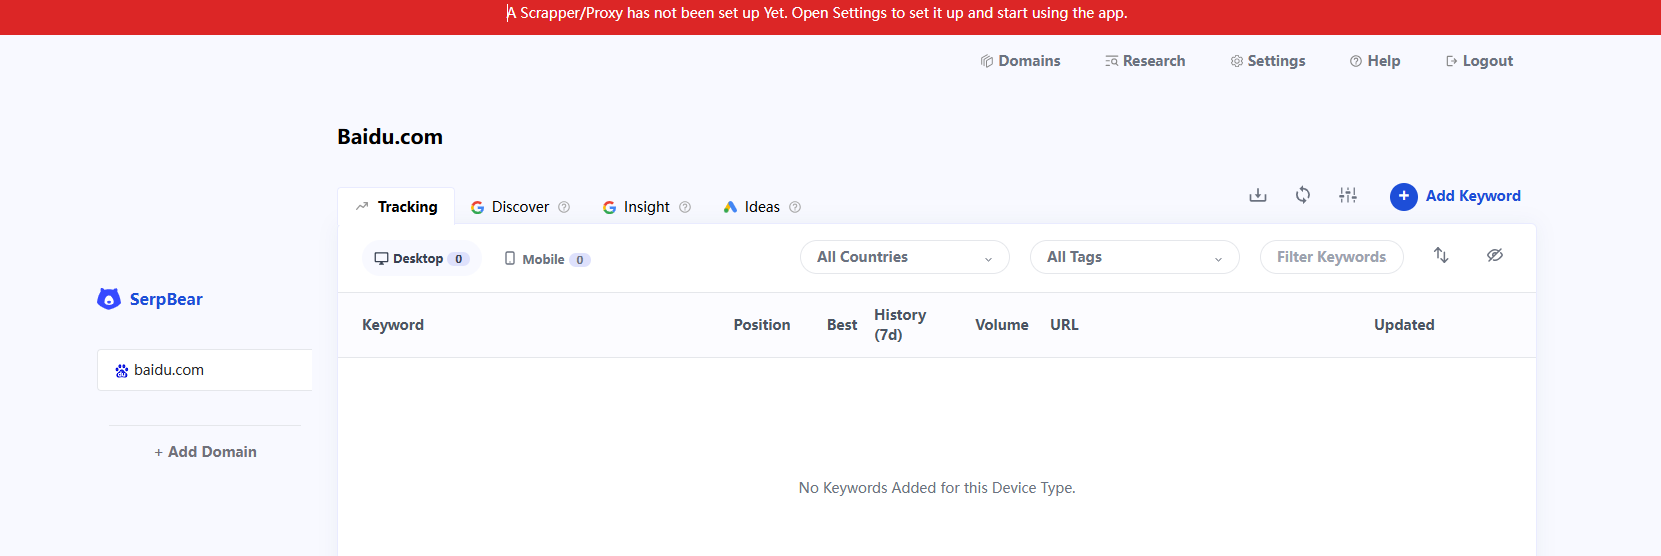Click the export download icon
The image size is (1661, 556).
pyautogui.click(x=1258, y=195)
